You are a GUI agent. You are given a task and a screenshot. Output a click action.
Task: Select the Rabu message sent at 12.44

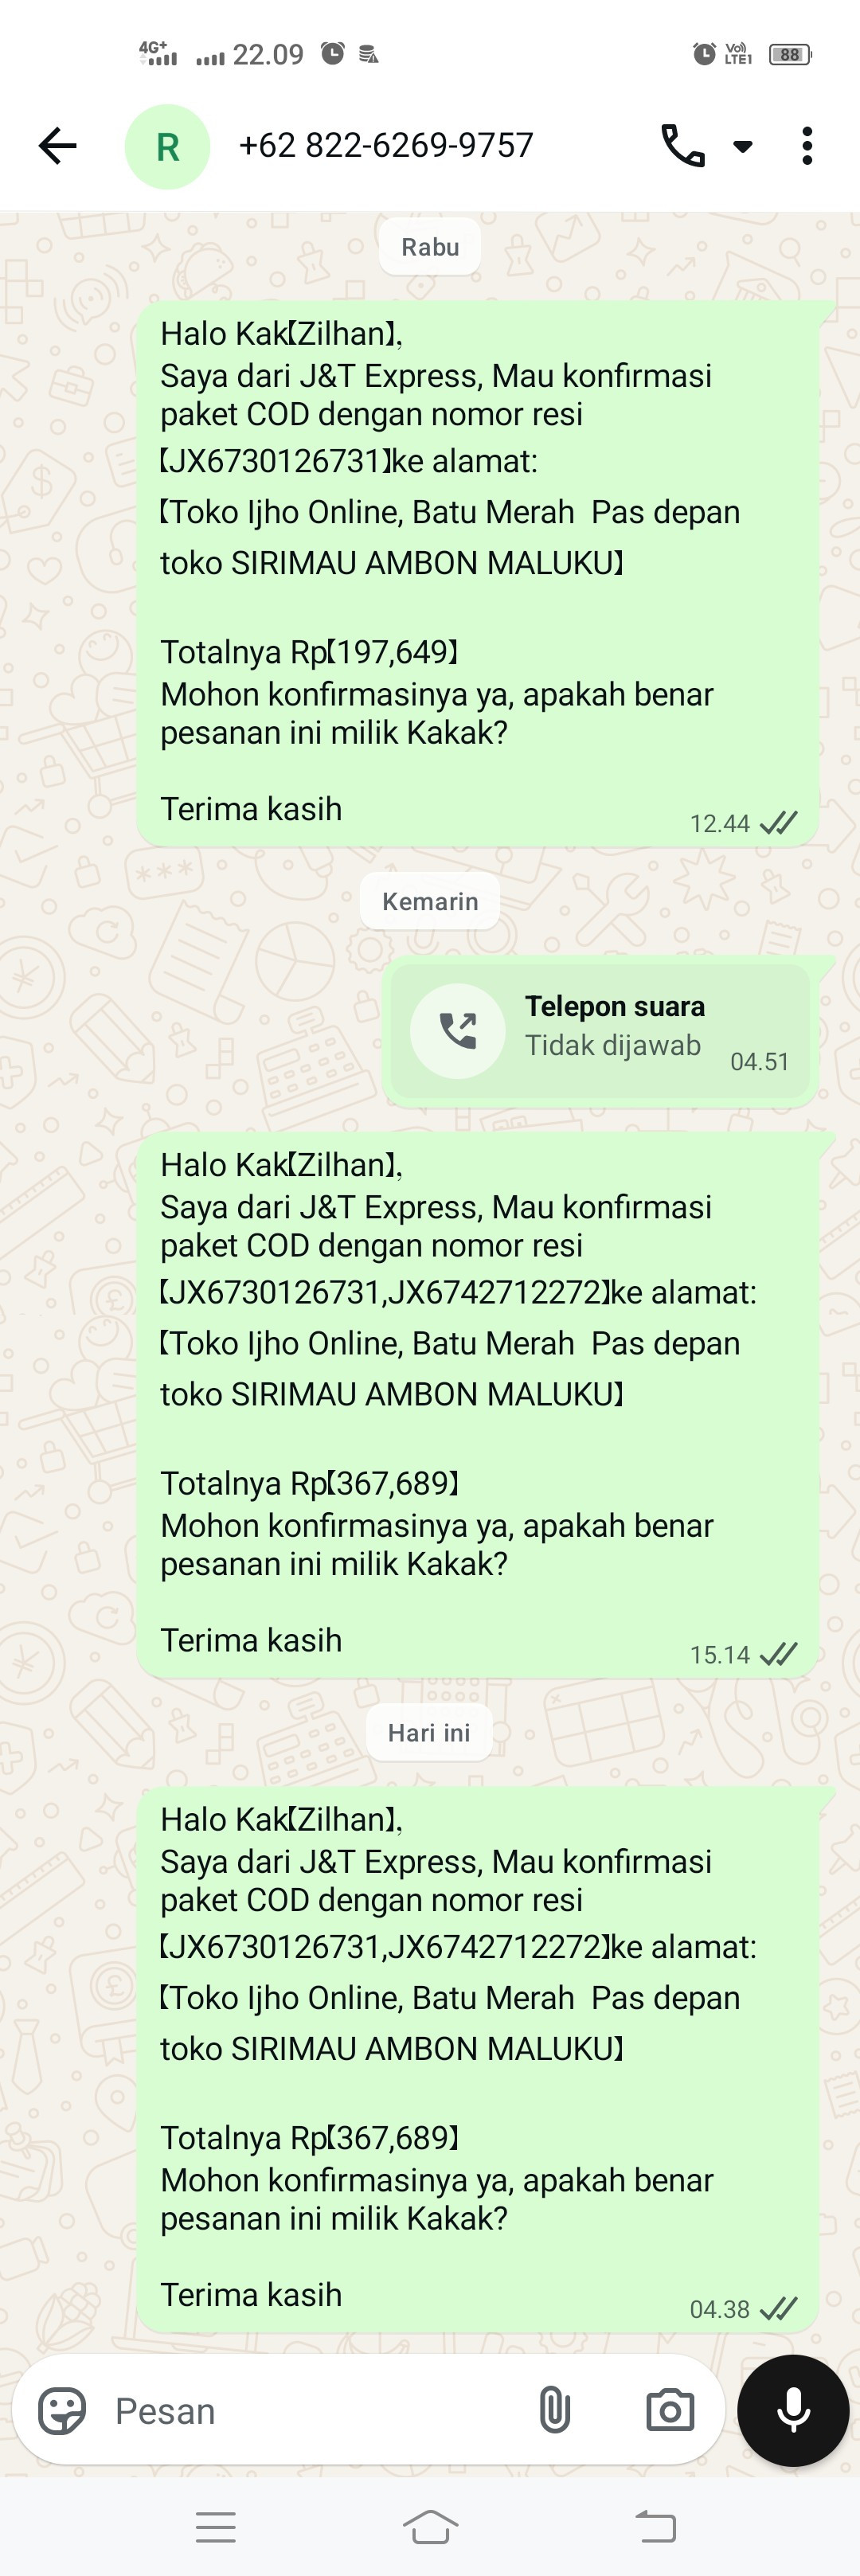pyautogui.click(x=478, y=574)
